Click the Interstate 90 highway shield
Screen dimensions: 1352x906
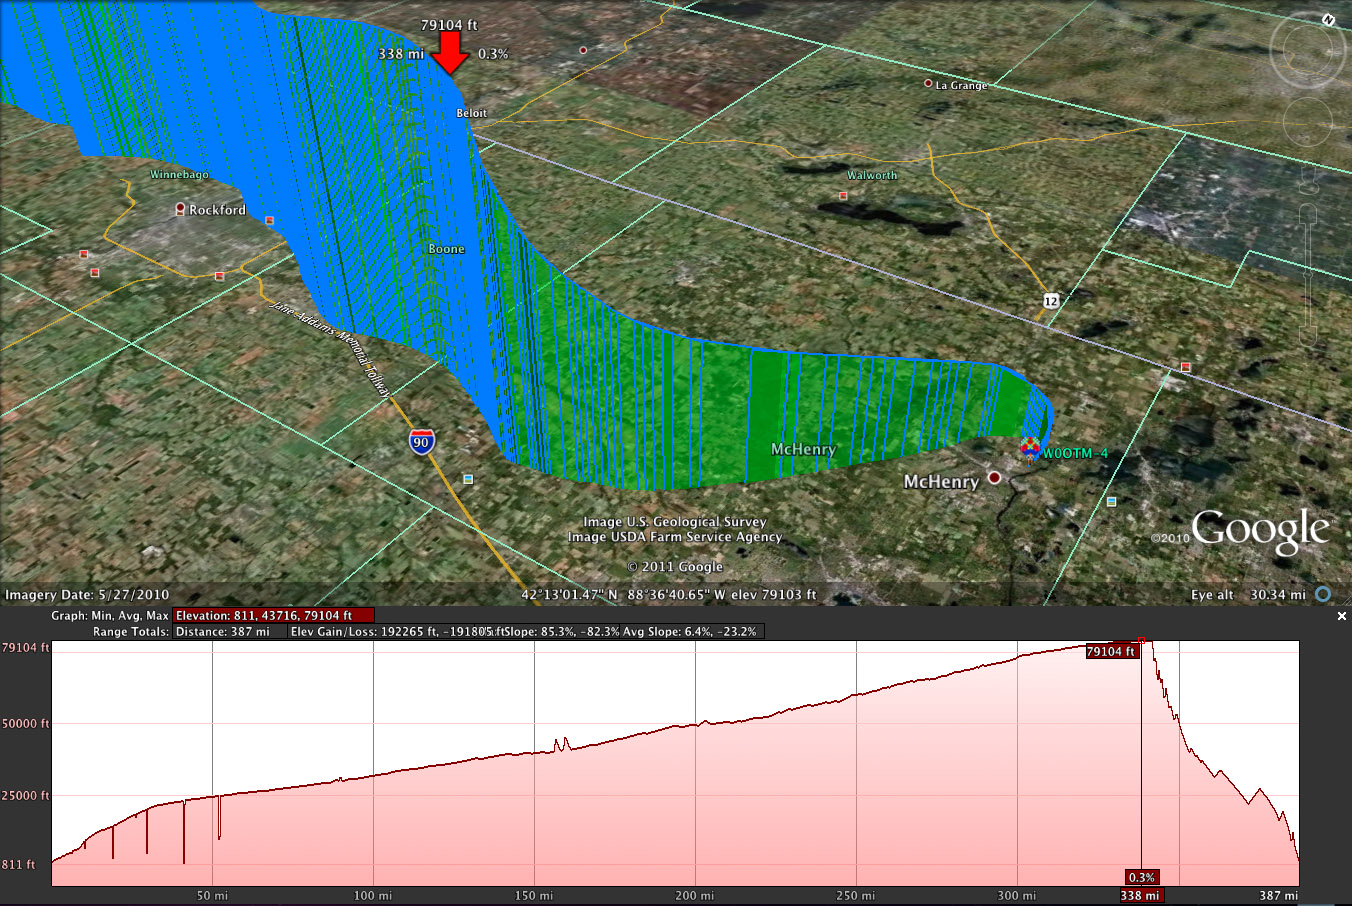coord(421,442)
